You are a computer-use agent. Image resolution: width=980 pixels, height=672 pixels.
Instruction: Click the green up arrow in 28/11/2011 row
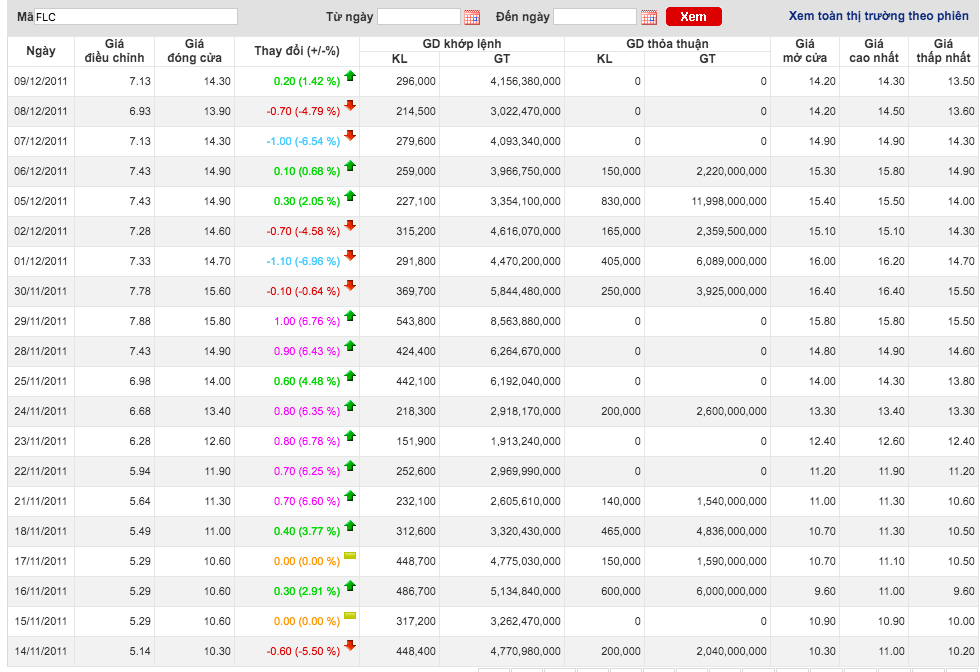[x=350, y=346]
